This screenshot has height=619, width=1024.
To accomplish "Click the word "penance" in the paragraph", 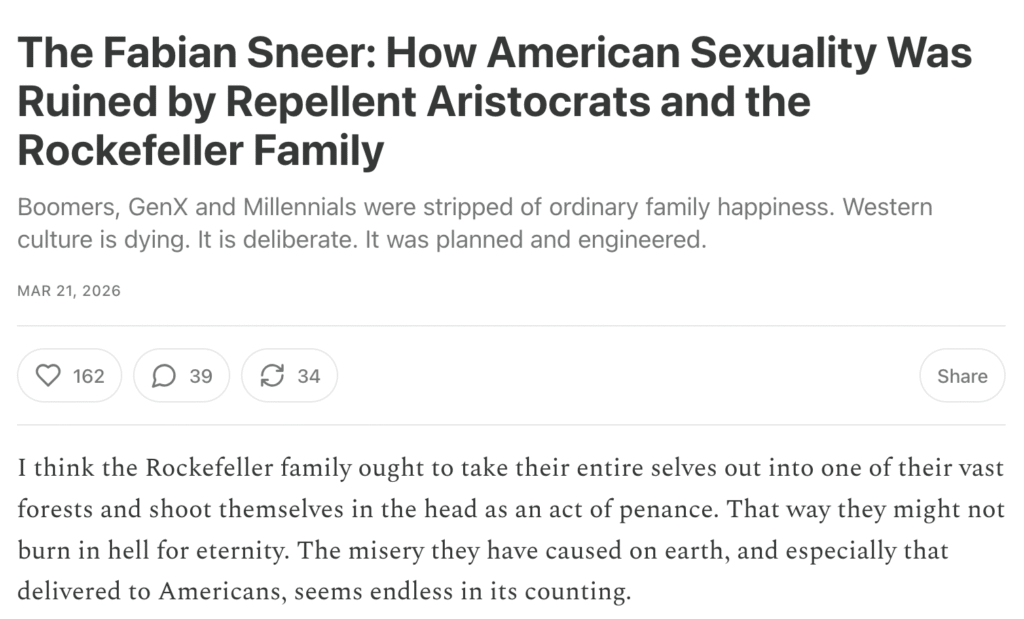I will tap(654, 509).
